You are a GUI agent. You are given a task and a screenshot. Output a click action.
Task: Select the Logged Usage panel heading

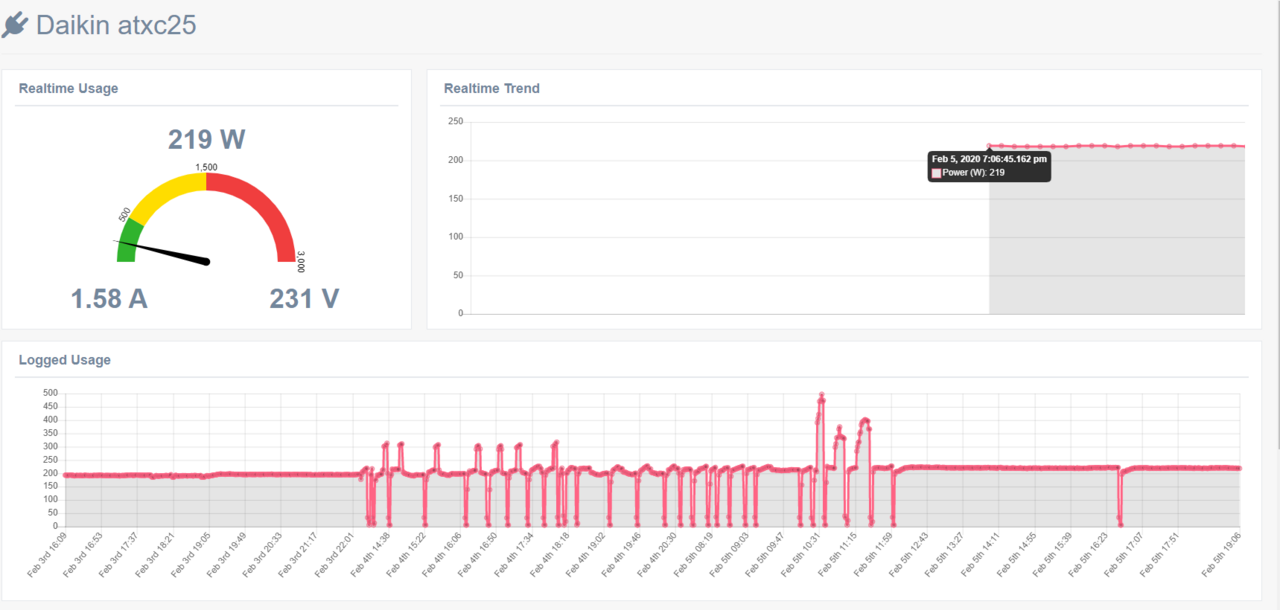click(x=64, y=360)
